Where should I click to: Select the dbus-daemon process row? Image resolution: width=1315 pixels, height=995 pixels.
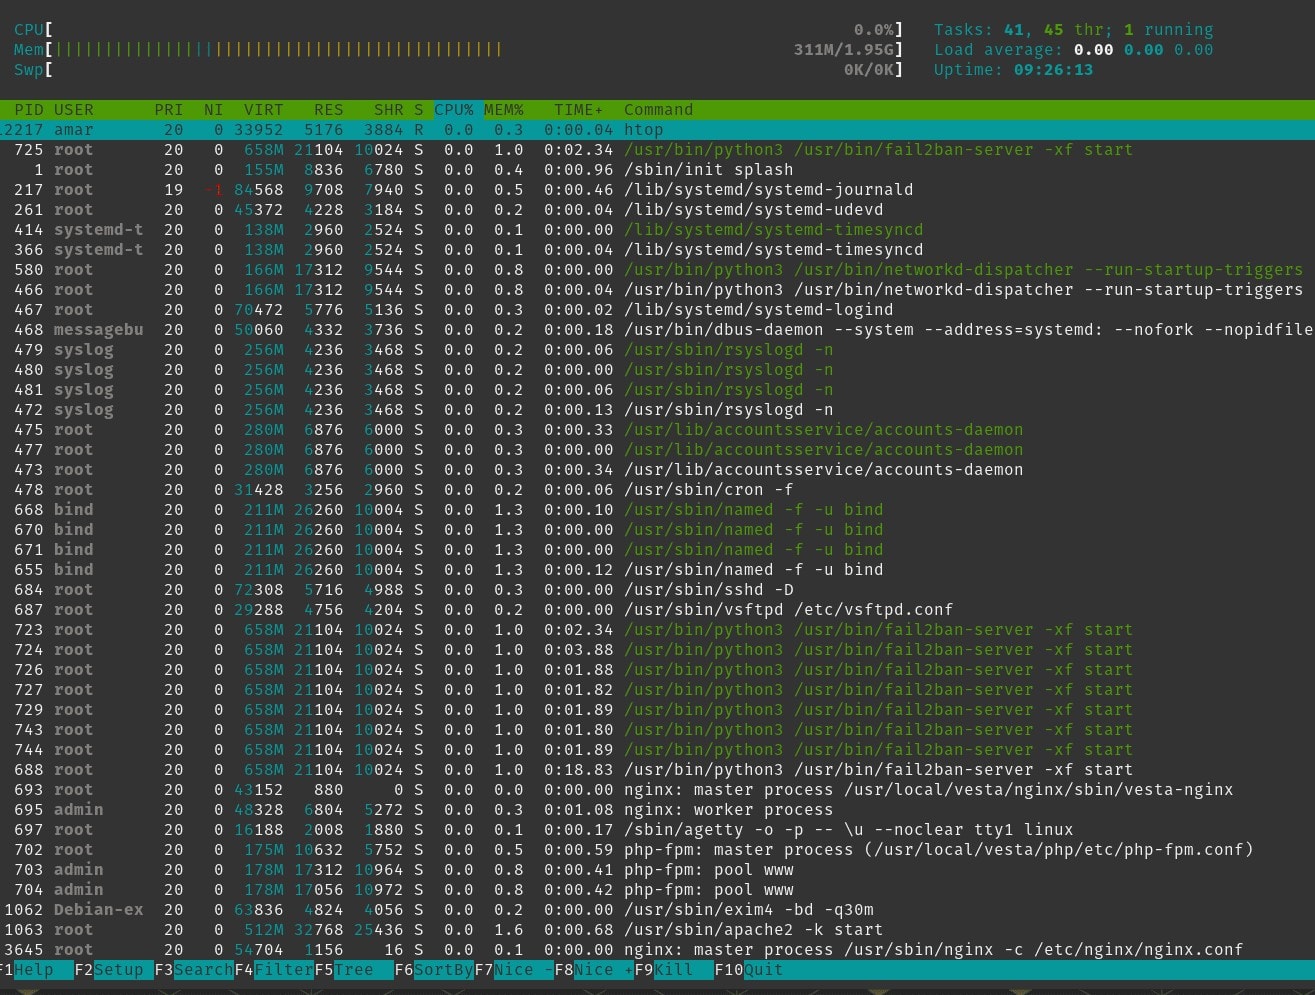click(x=657, y=330)
